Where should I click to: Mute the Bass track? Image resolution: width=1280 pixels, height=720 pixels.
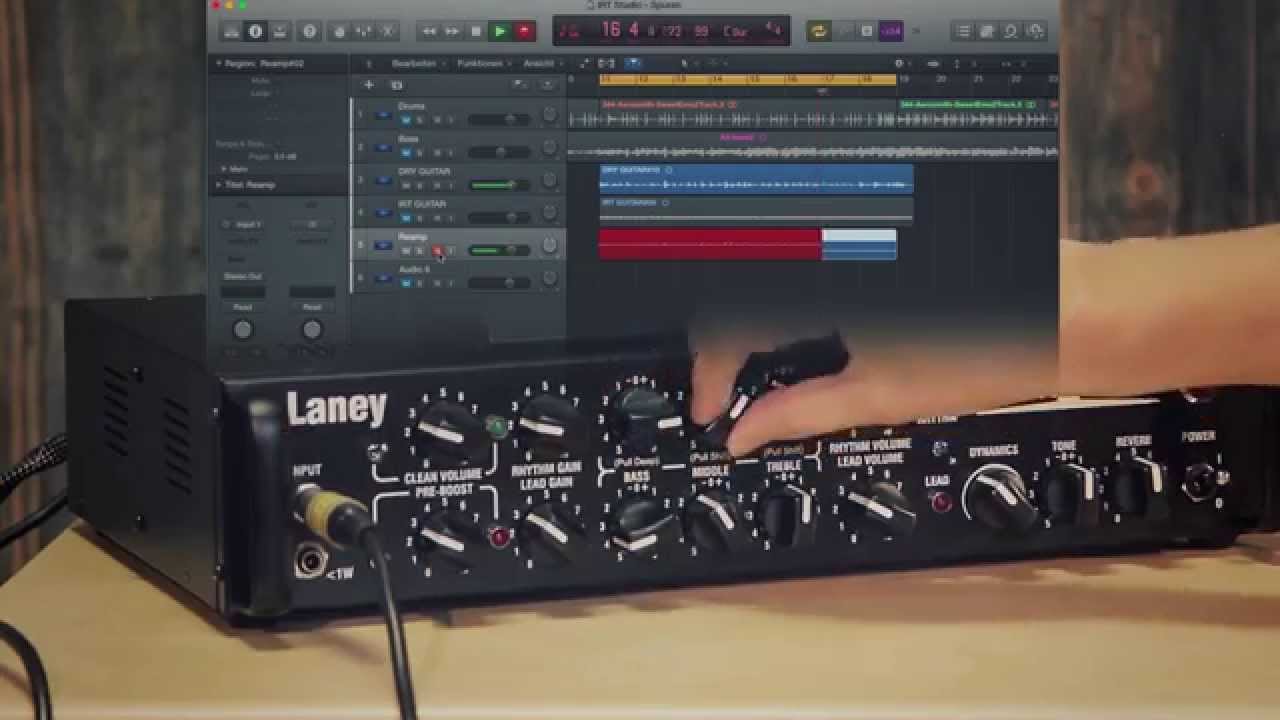tap(406, 153)
